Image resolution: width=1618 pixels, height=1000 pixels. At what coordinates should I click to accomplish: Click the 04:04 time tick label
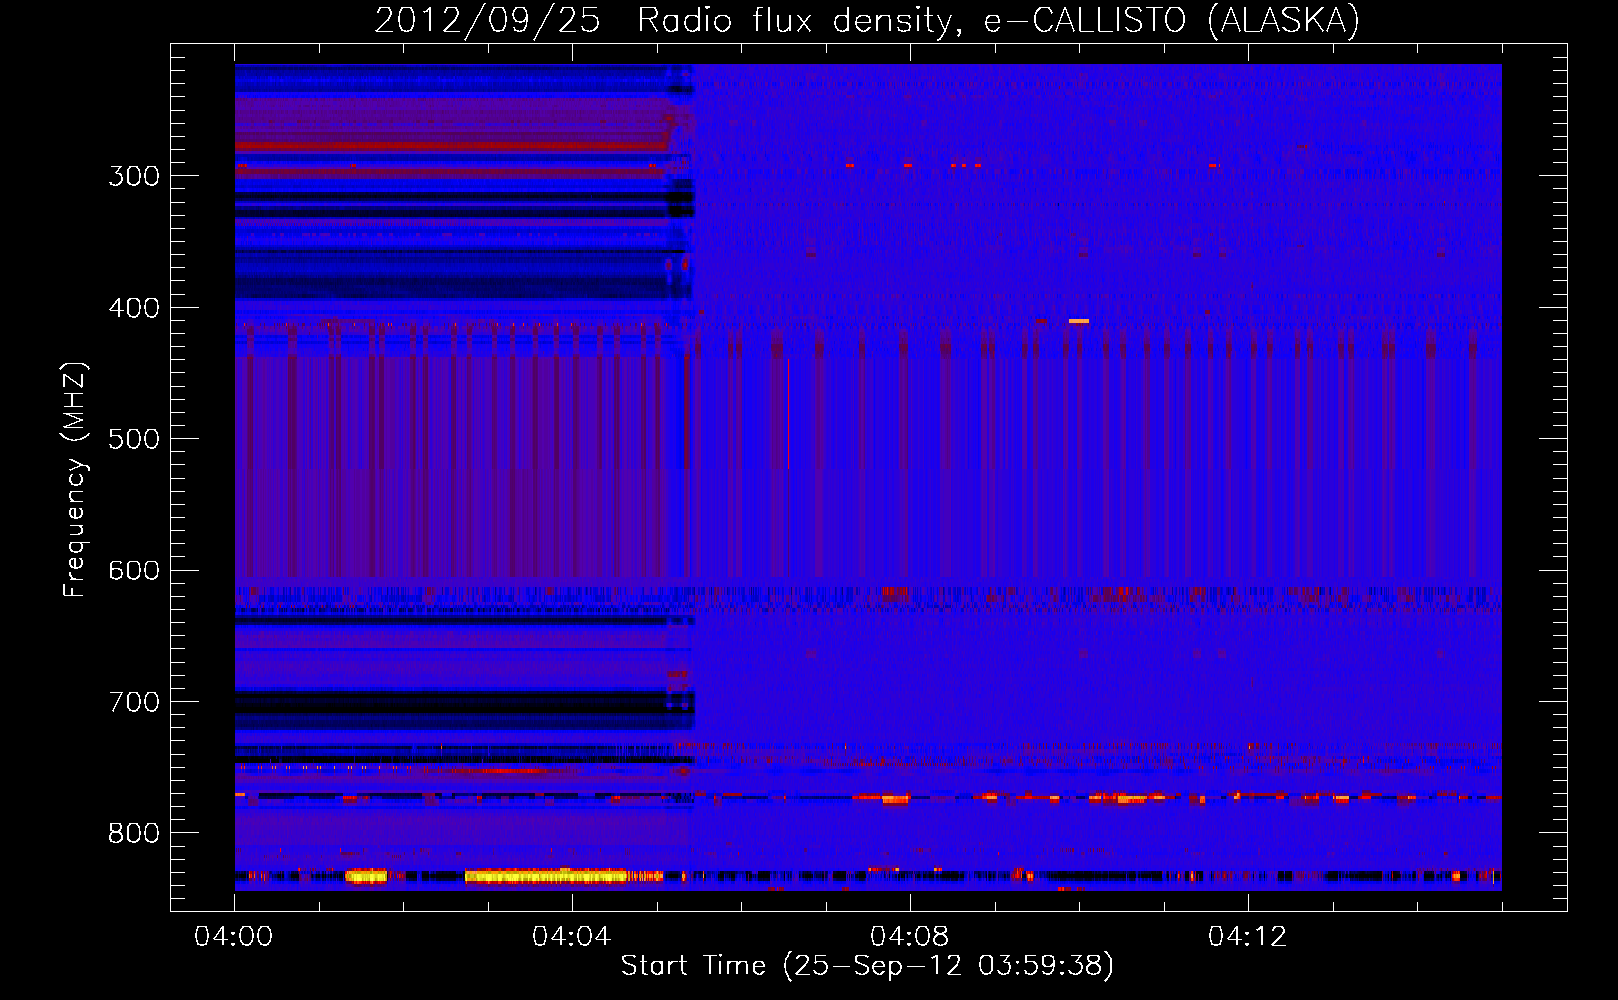pos(572,937)
